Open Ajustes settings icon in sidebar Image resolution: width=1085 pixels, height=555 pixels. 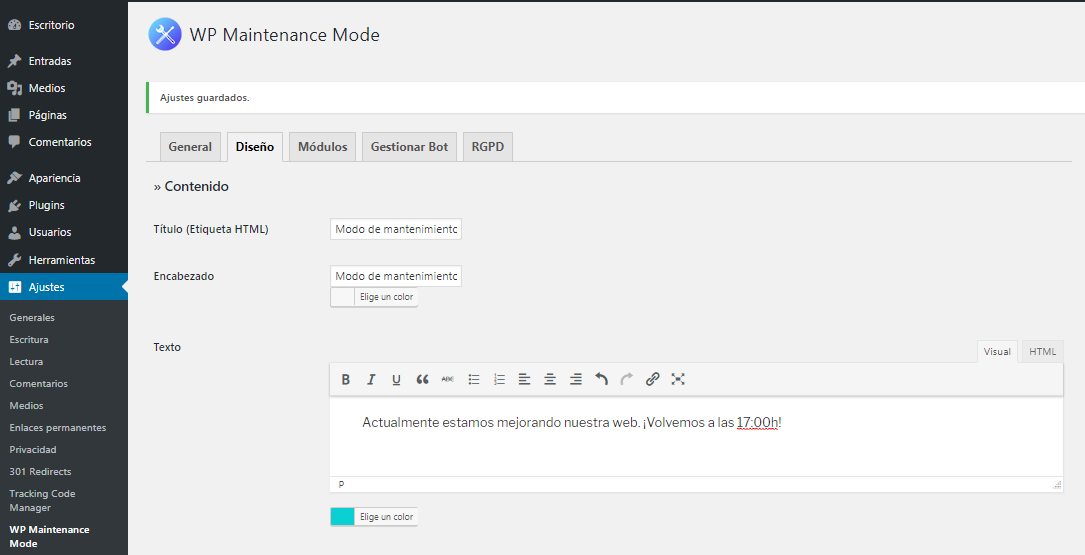click(x=15, y=287)
